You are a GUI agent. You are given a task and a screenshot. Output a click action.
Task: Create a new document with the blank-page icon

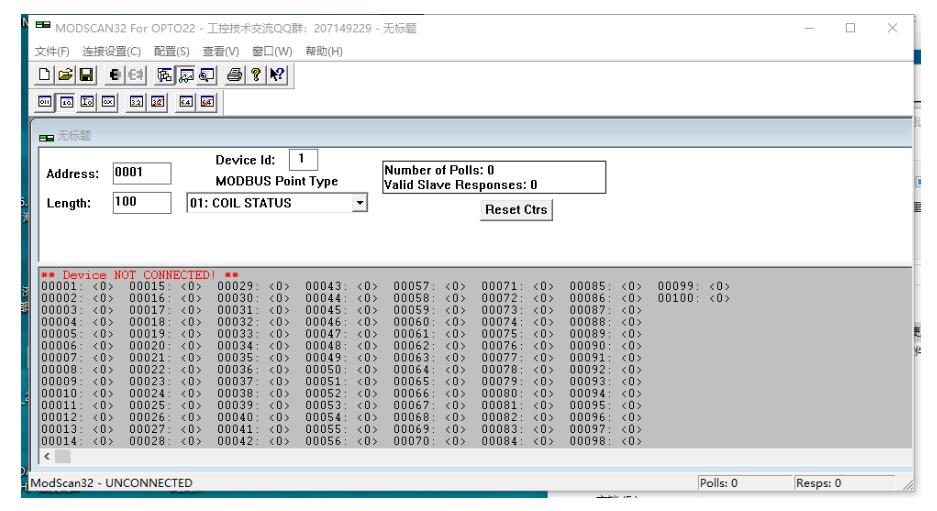point(44,75)
